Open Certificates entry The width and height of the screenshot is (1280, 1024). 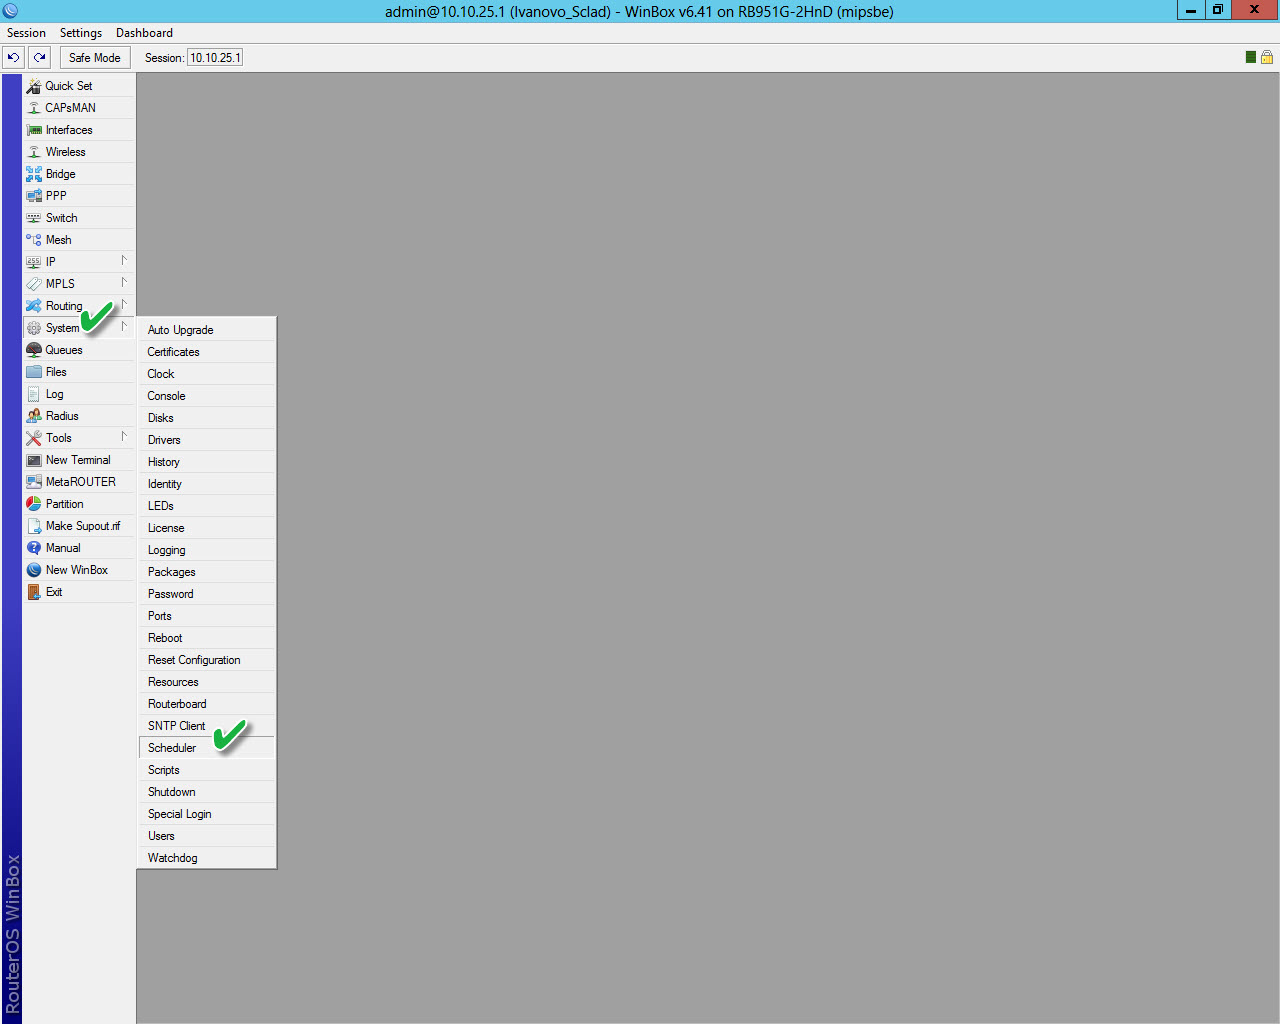(207, 352)
